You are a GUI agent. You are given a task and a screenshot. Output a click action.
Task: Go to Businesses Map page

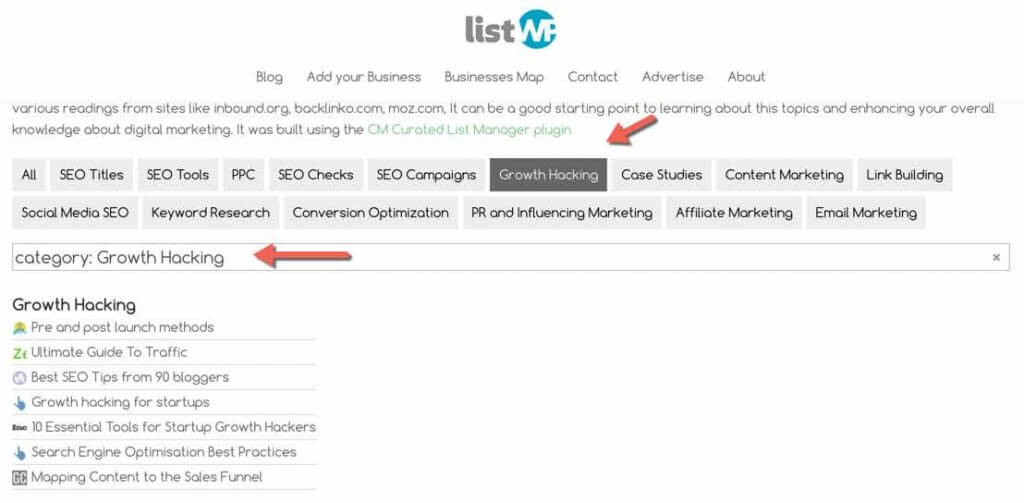pos(494,77)
